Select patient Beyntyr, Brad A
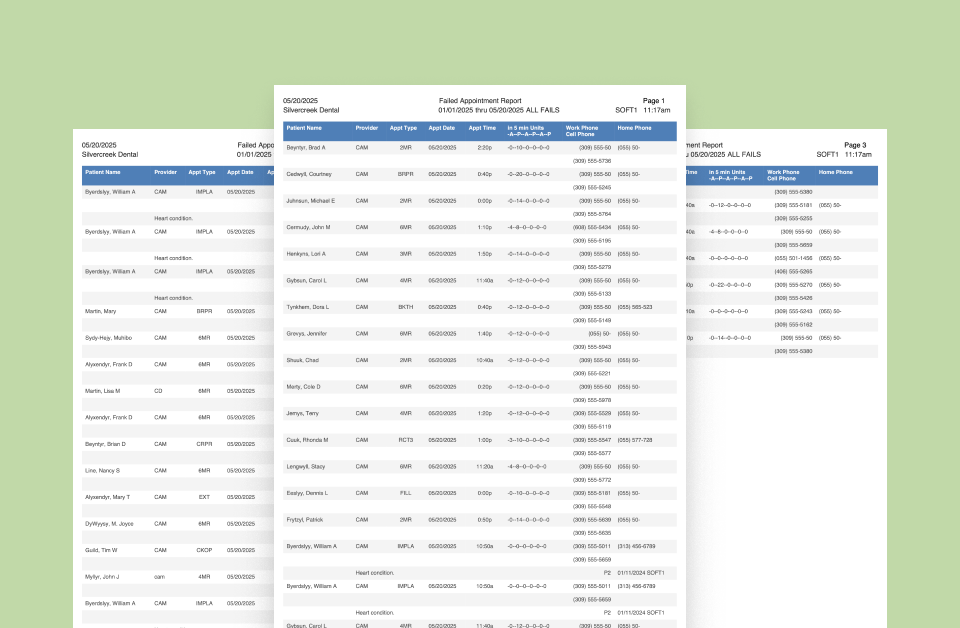The height and width of the screenshot is (628, 960). pyautogui.click(x=305, y=147)
